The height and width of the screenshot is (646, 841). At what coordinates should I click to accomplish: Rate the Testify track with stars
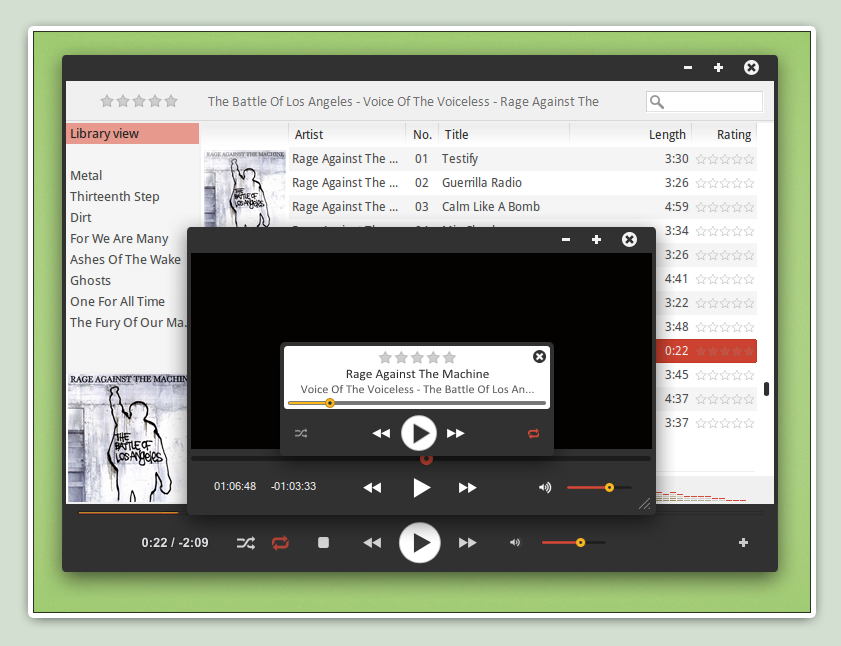725,159
